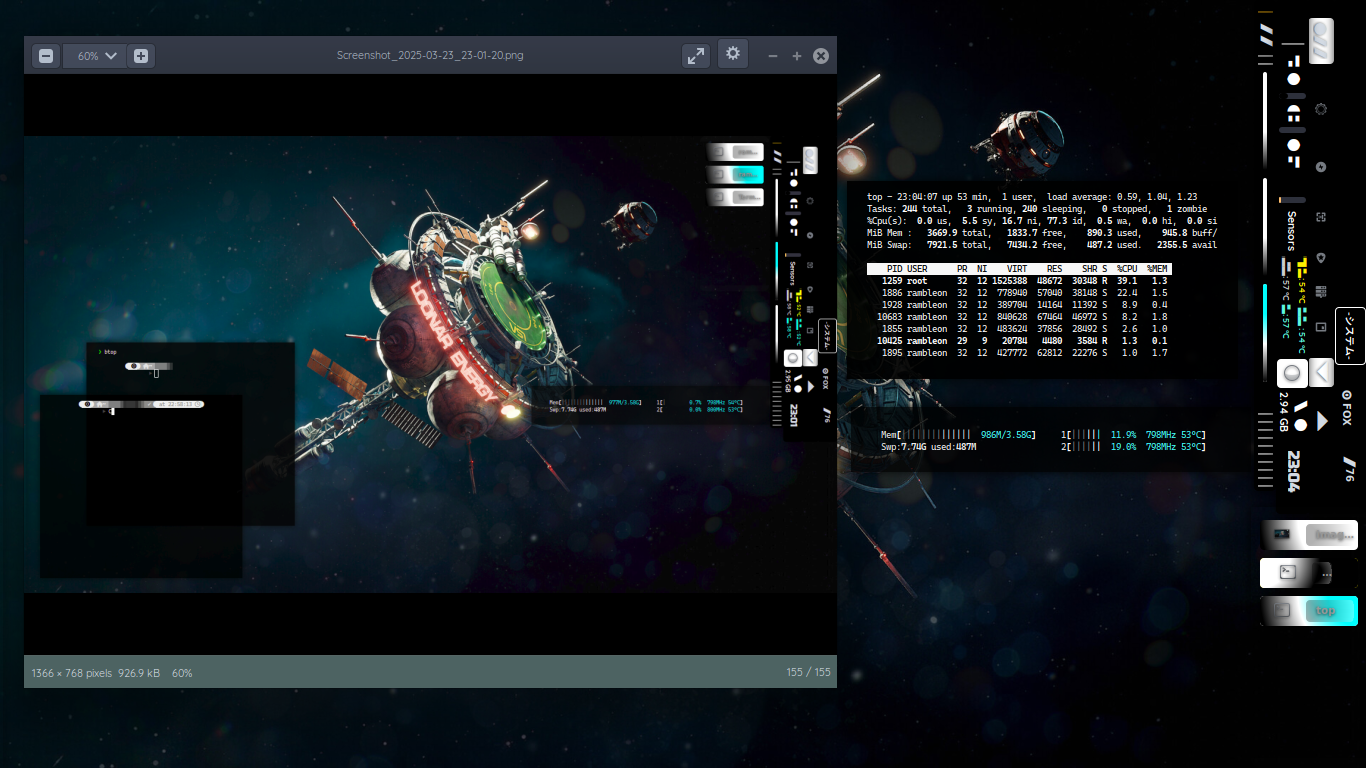1366x768 pixels.
Task: Click the gear icon in the system sidebar
Action: 1319,110
